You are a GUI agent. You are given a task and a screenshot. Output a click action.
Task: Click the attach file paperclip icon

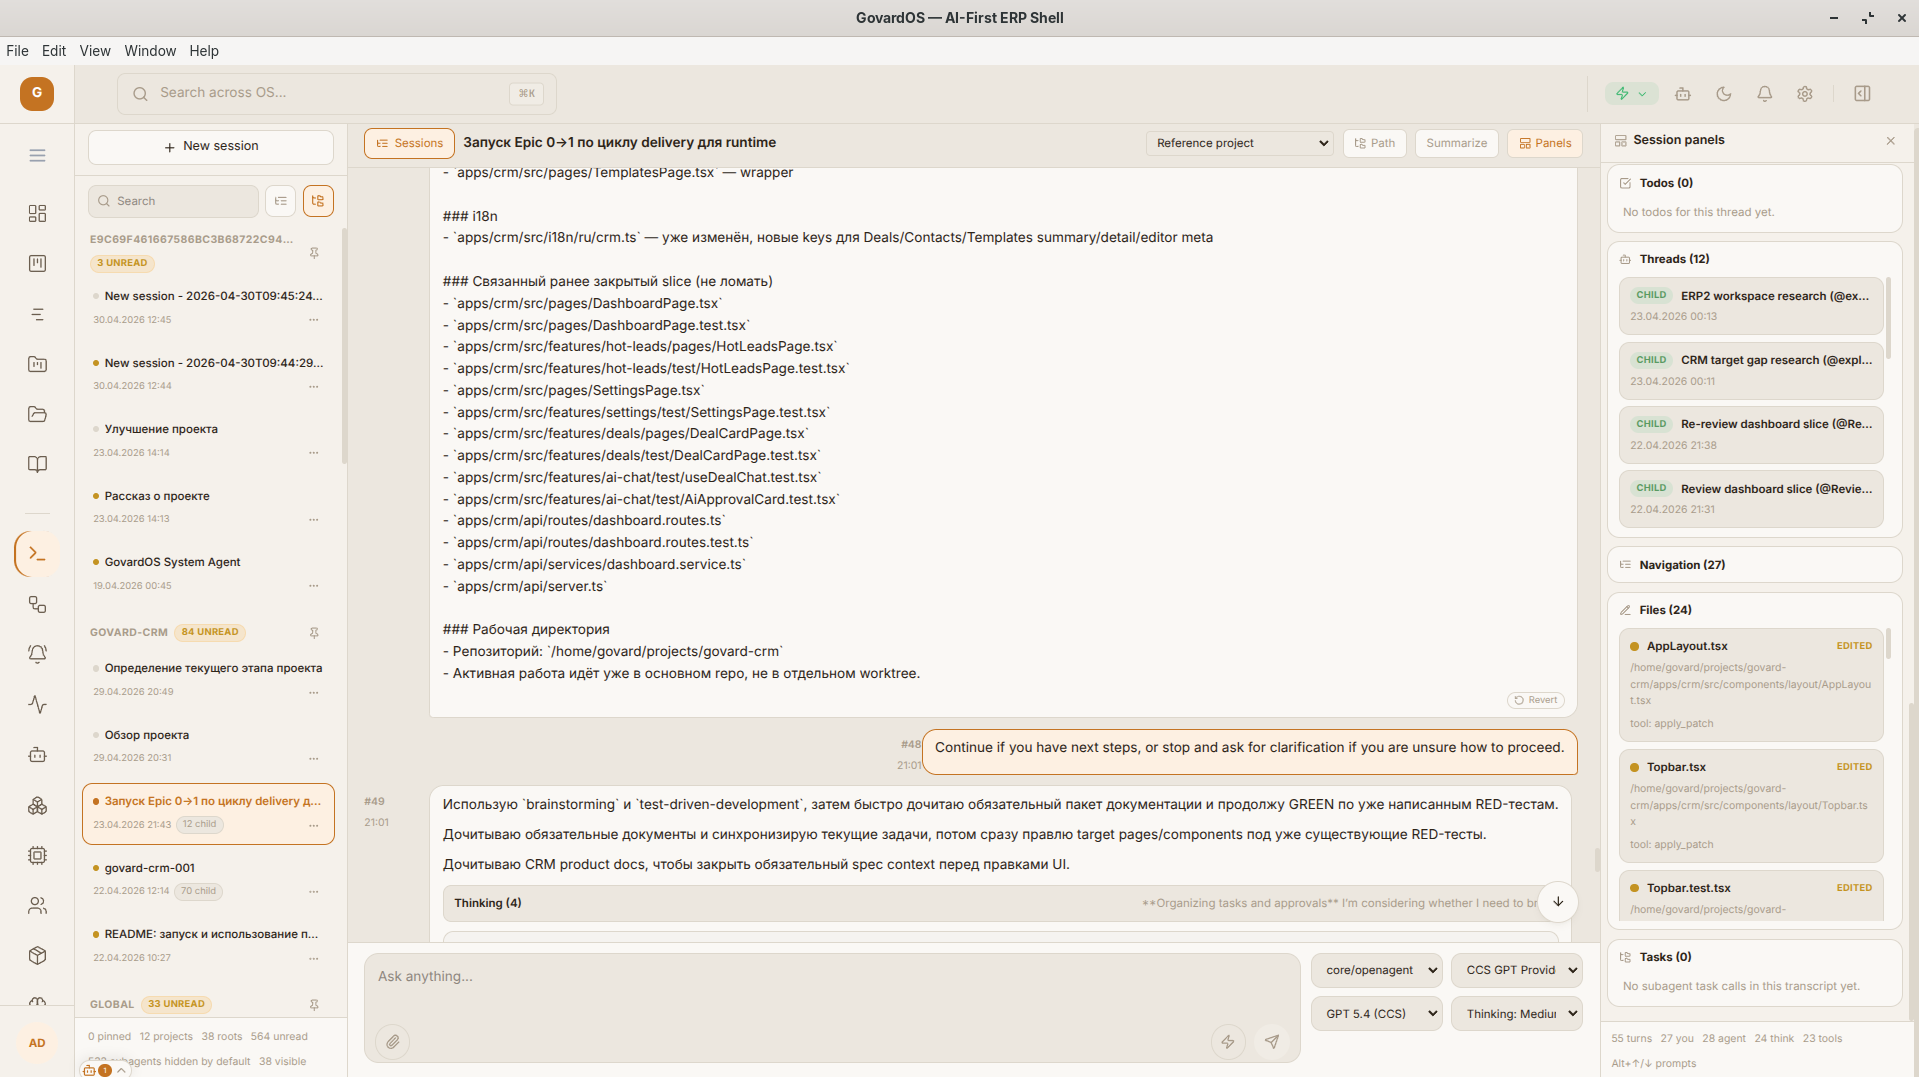[x=393, y=1042]
